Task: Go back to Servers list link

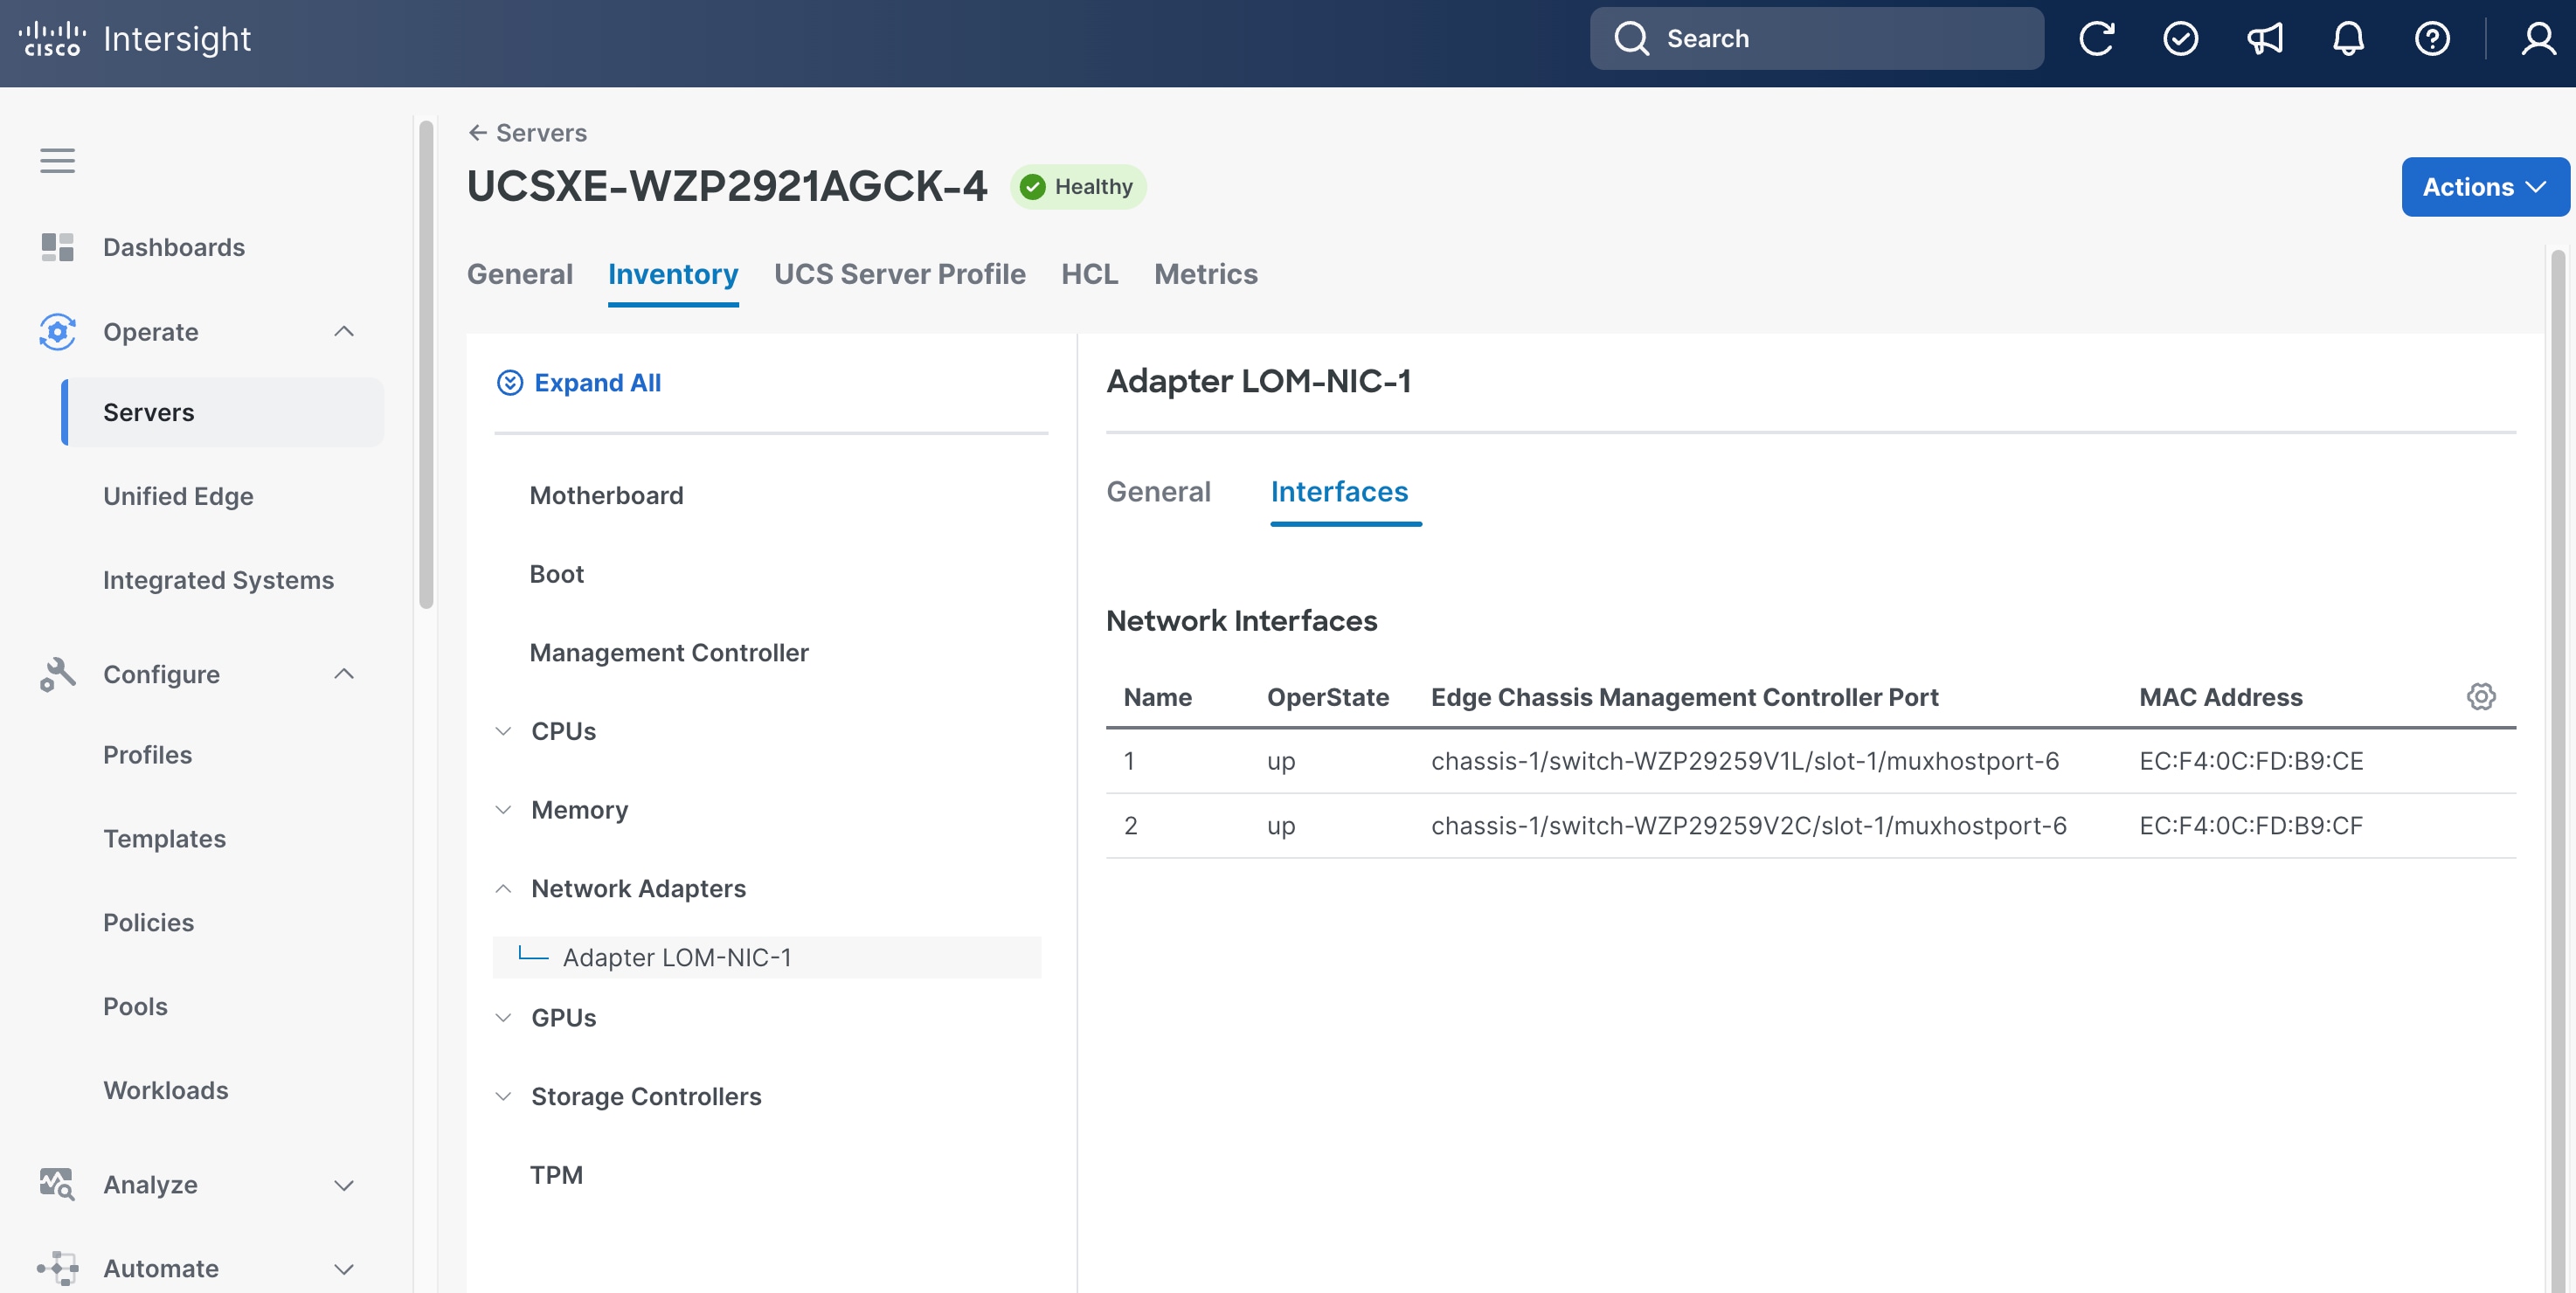Action: (541, 132)
